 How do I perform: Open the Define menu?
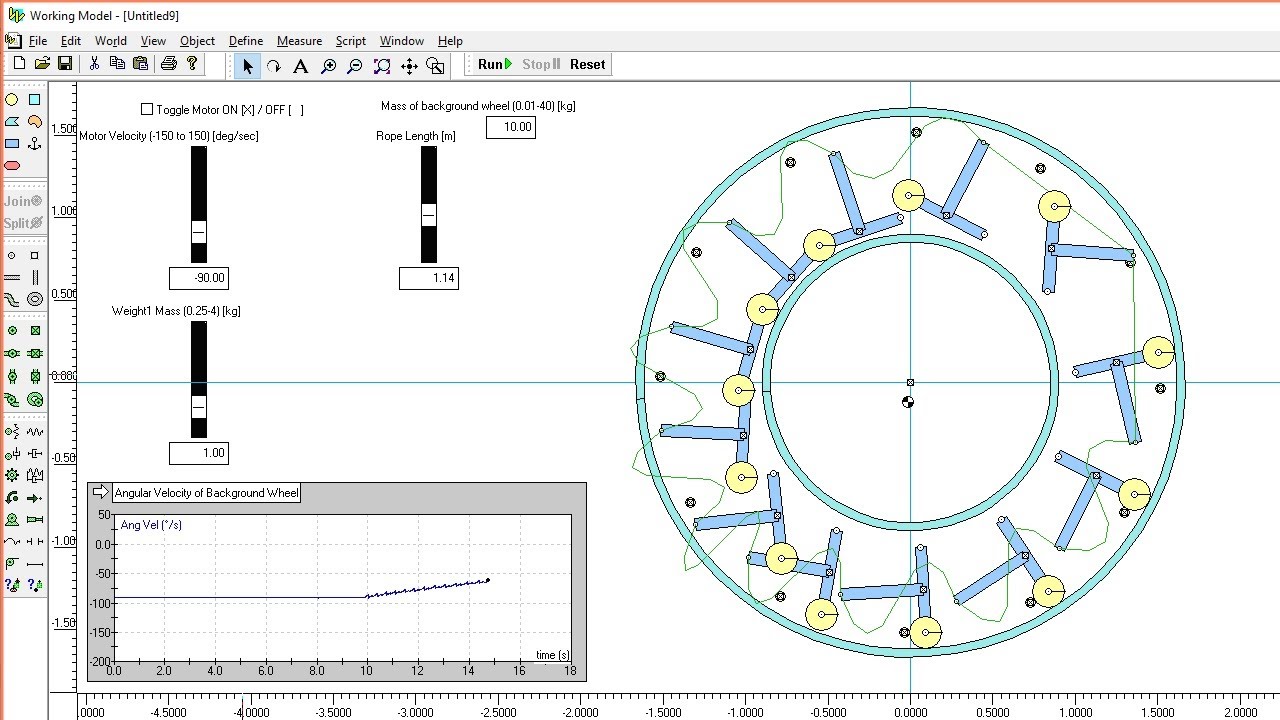point(246,41)
